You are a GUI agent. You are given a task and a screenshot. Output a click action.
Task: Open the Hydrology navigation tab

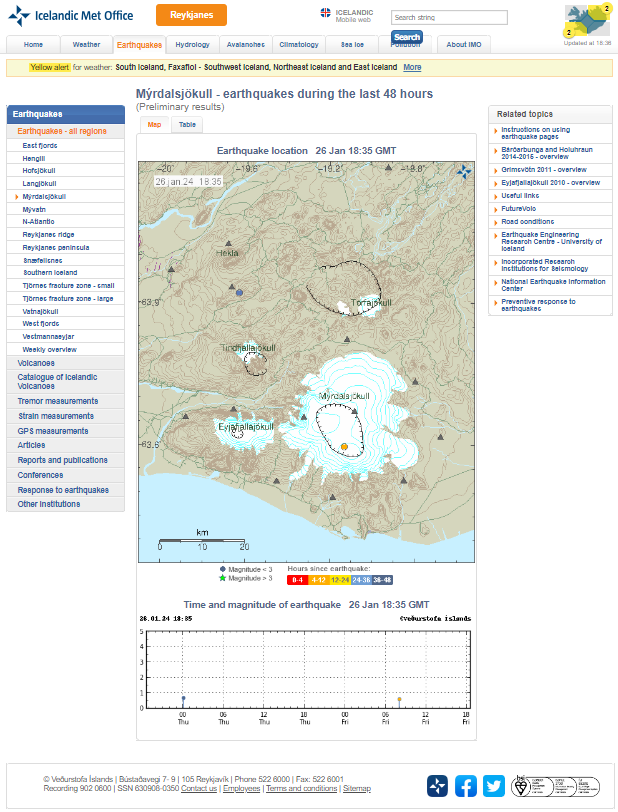pyautogui.click(x=192, y=45)
